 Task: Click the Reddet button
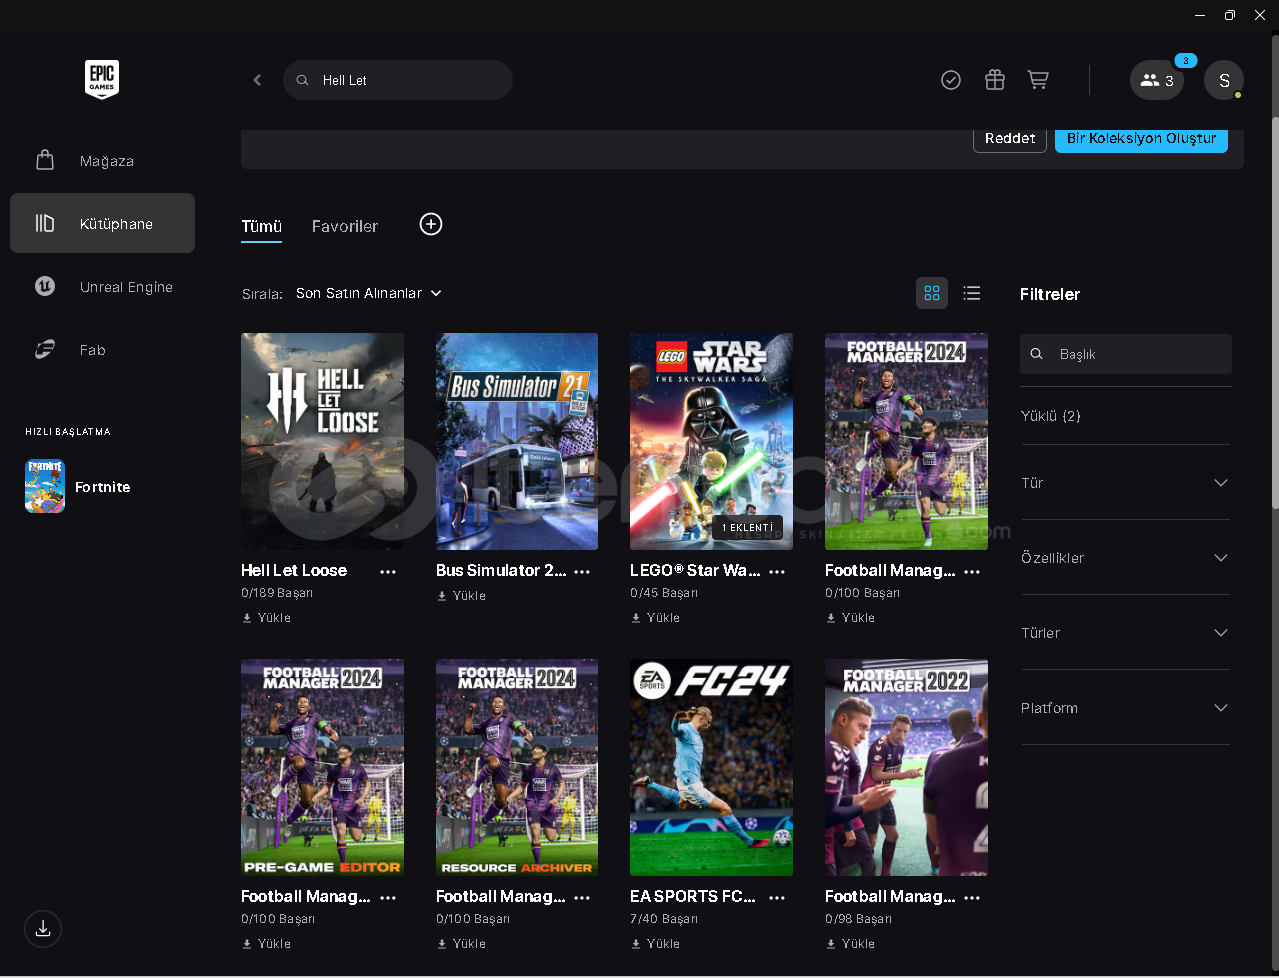click(1010, 138)
